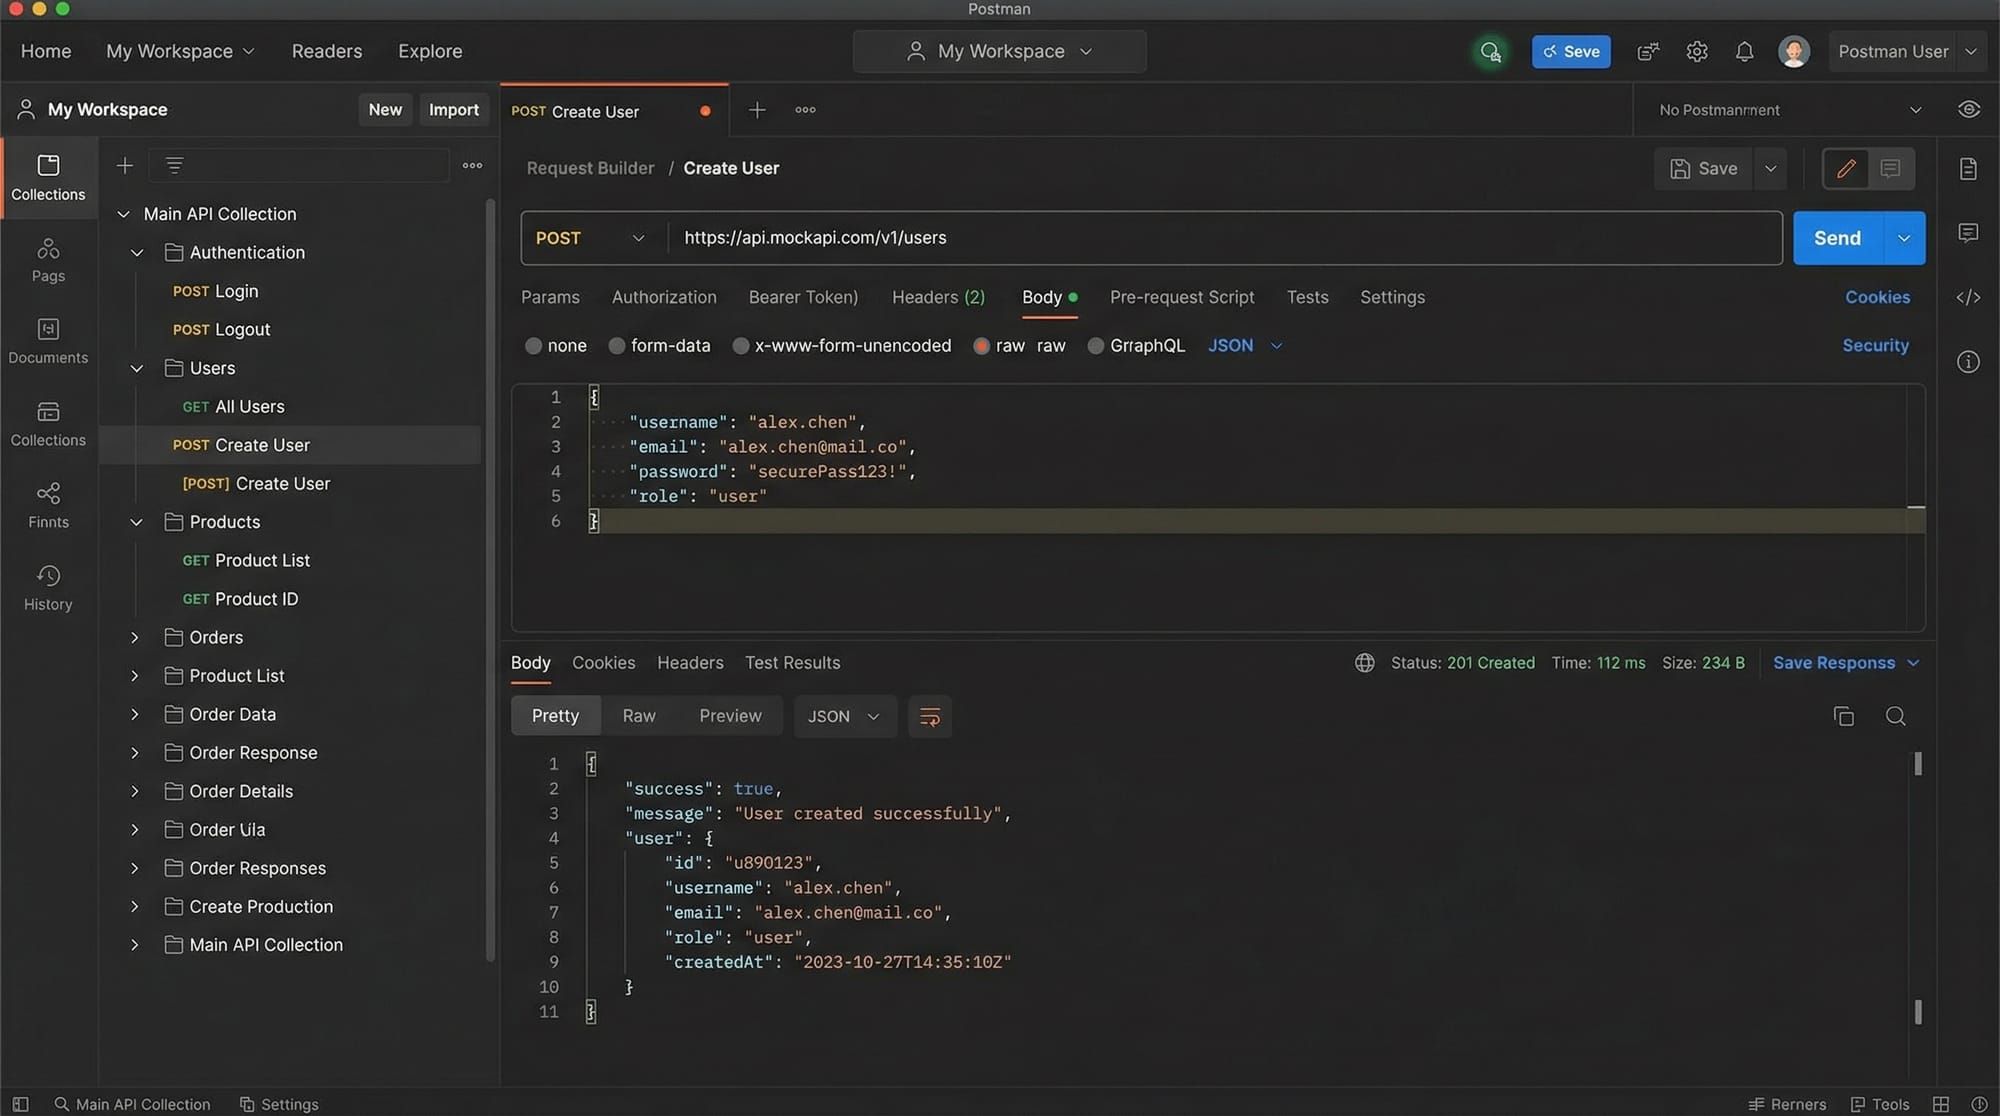Screen dimensions: 2000x1116
Task: Select the none body type
Action: pyautogui.click(x=533, y=345)
